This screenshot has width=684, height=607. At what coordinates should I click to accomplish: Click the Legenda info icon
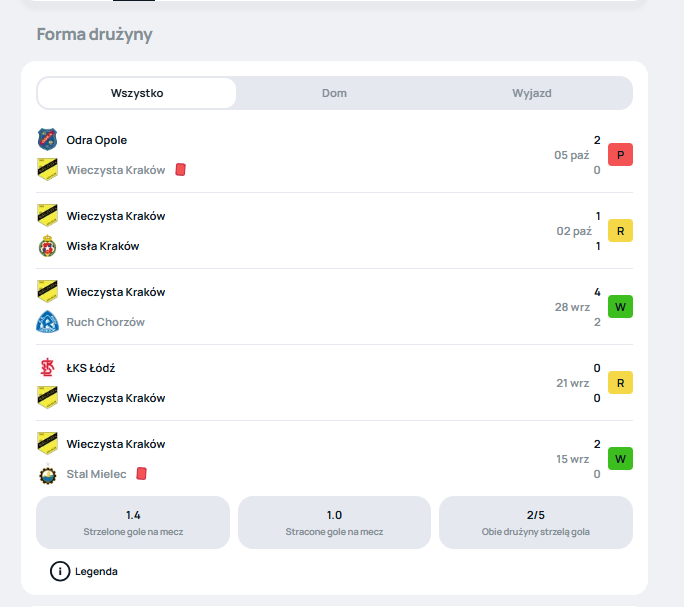point(60,572)
